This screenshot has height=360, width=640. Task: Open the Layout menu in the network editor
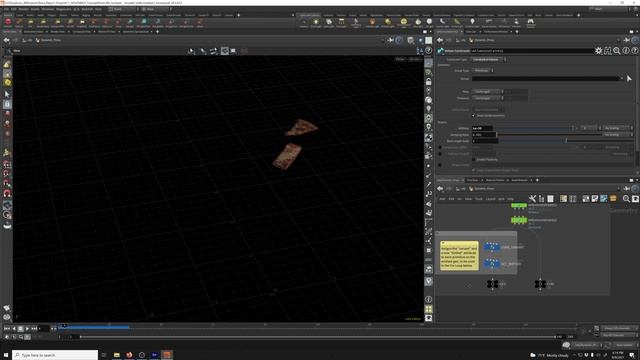491,199
